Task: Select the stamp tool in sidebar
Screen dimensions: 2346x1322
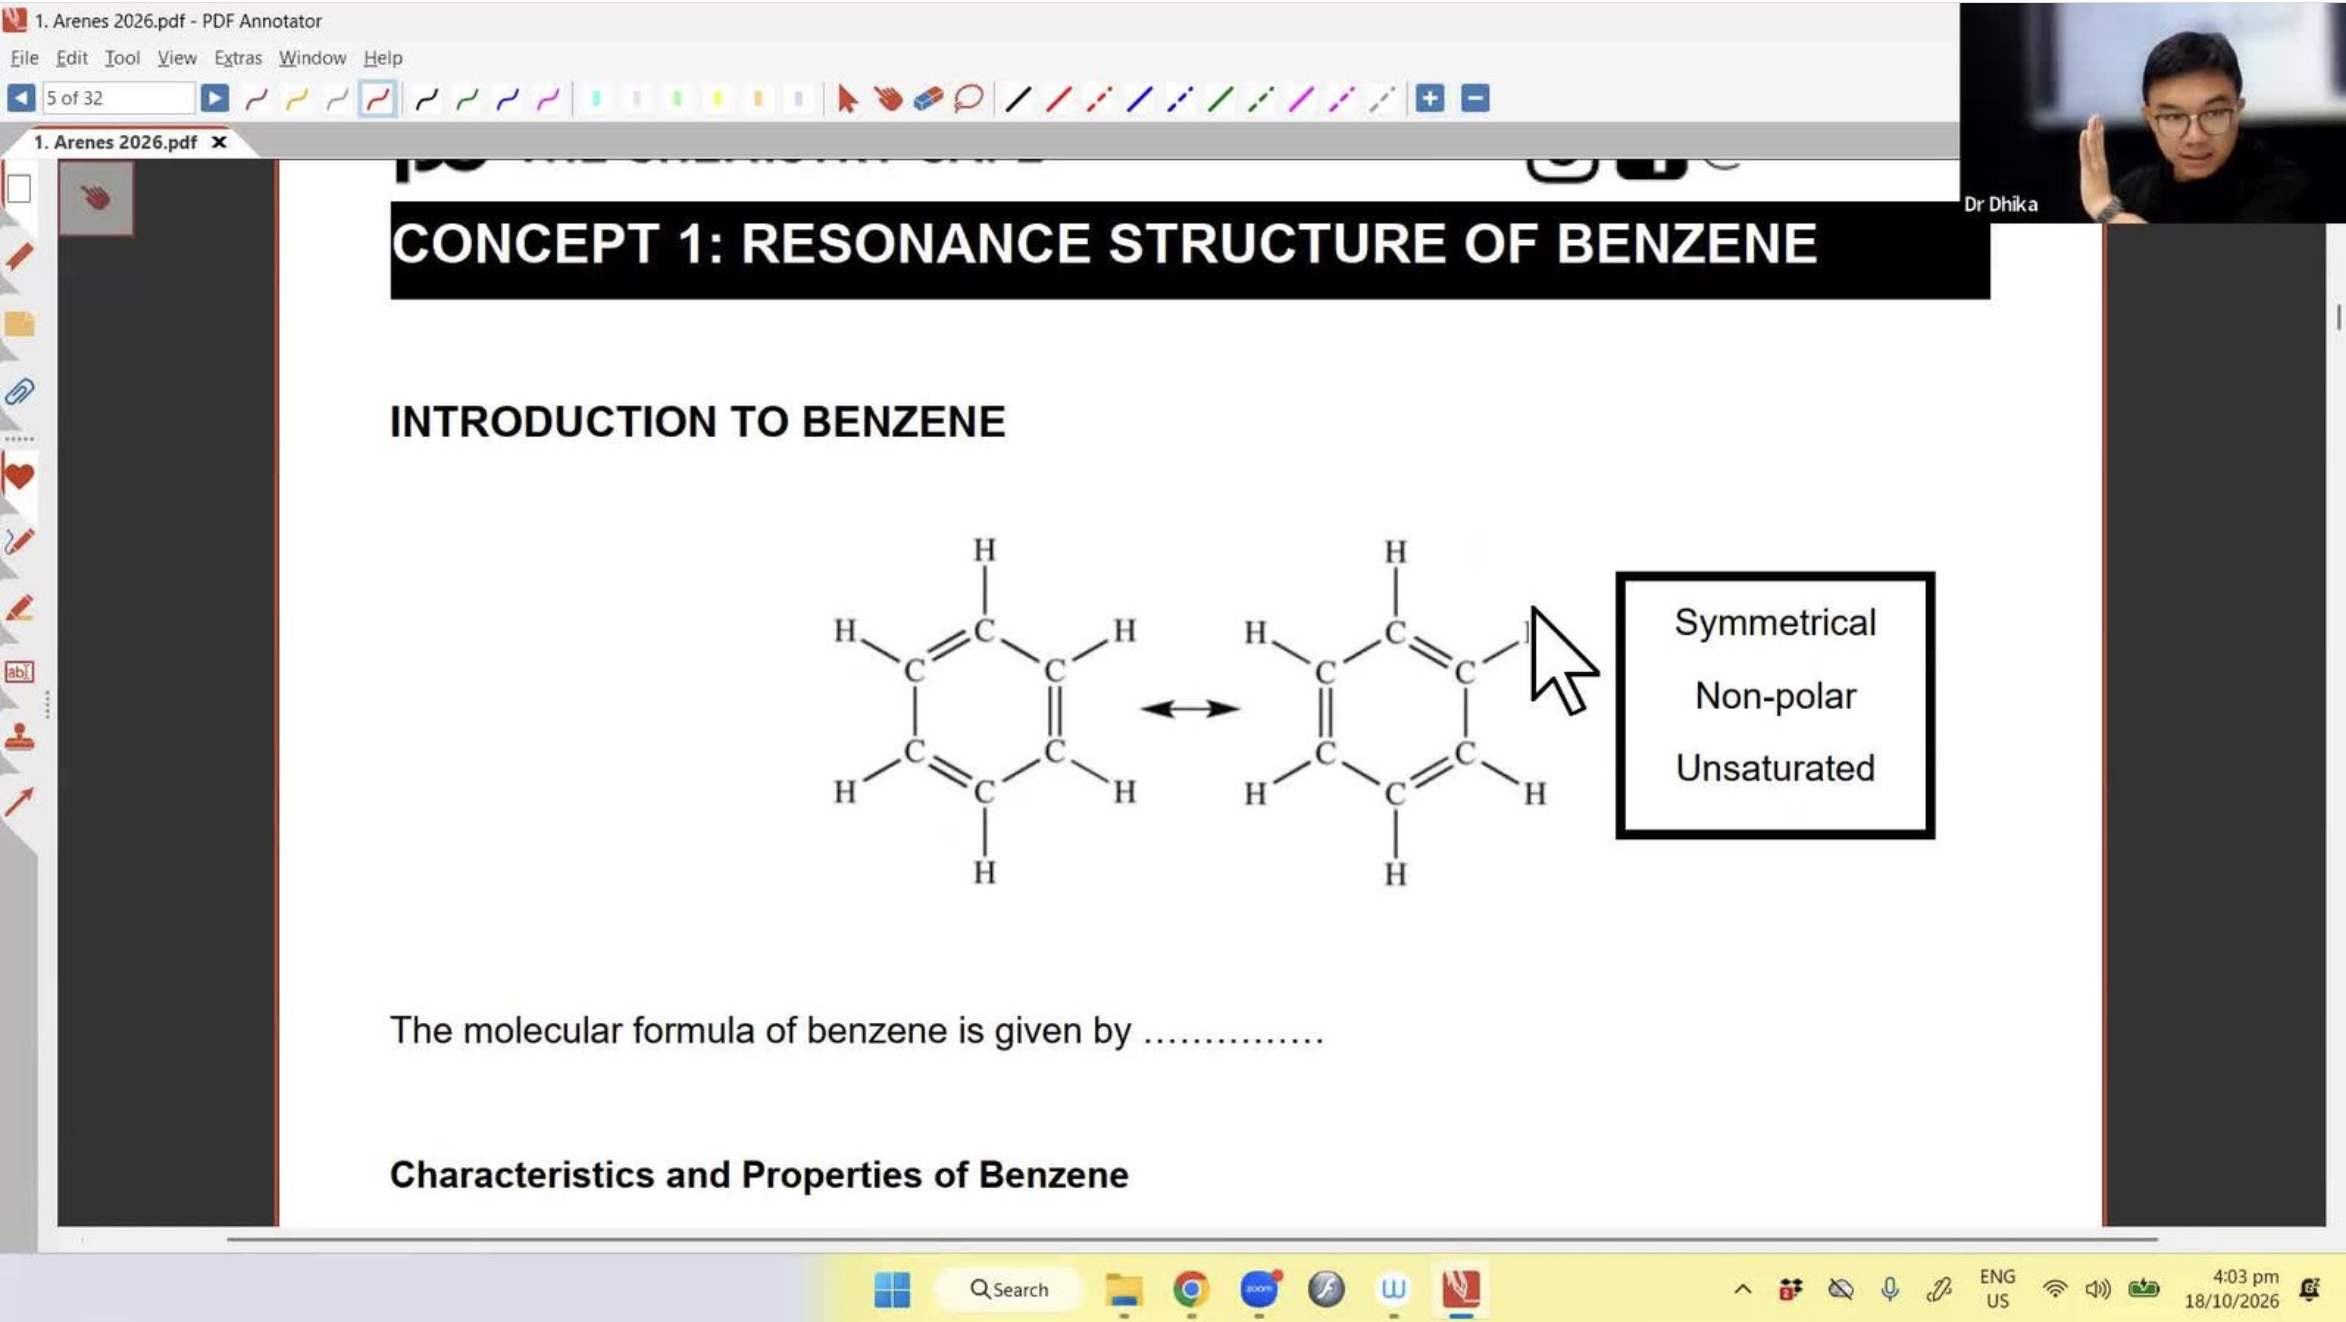Action: [x=19, y=738]
